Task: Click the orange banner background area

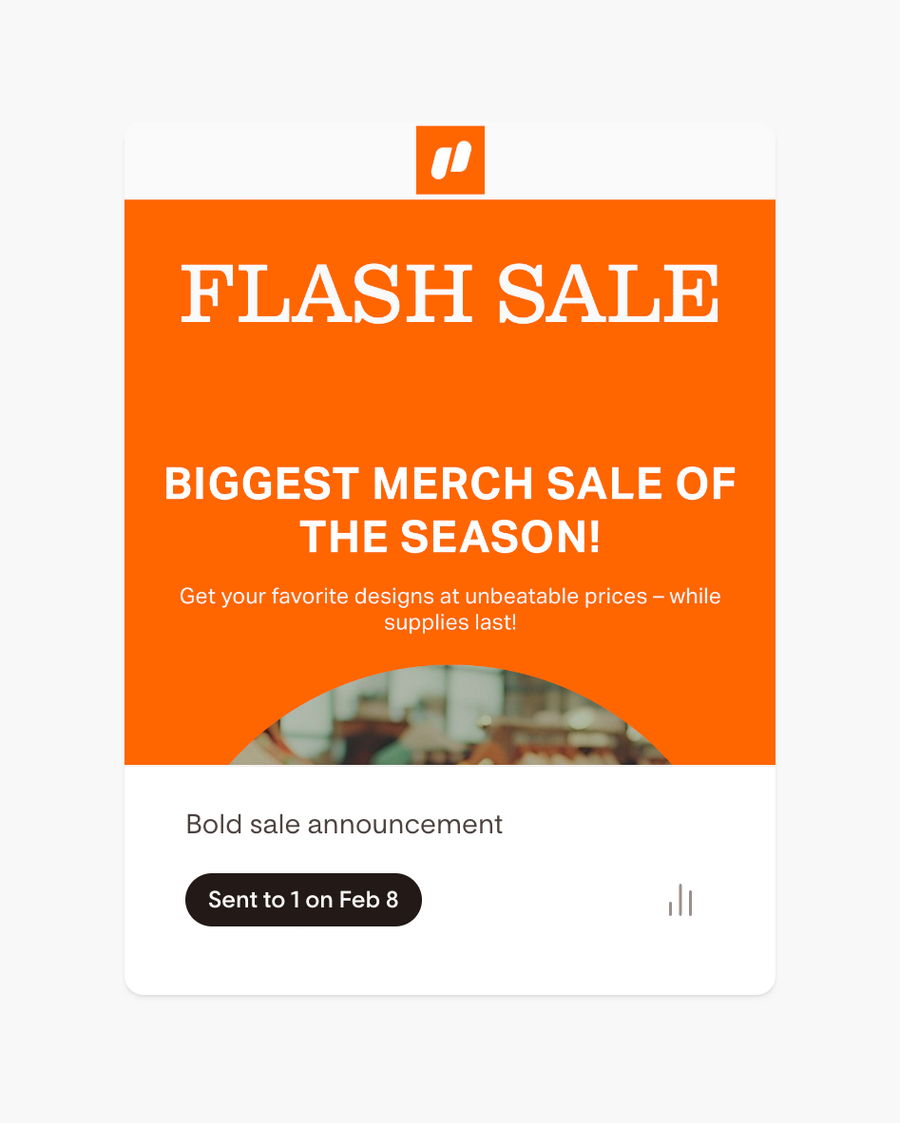Action: tap(450, 400)
